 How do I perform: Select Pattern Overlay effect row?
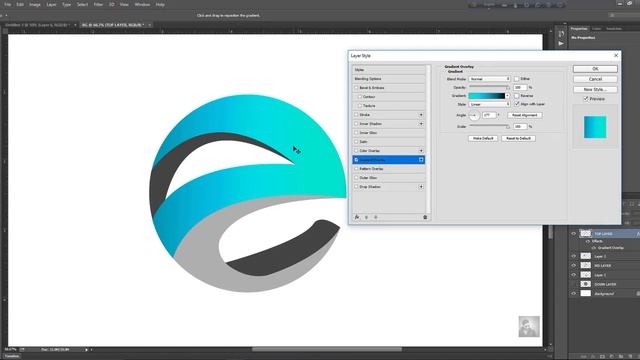(x=389, y=169)
